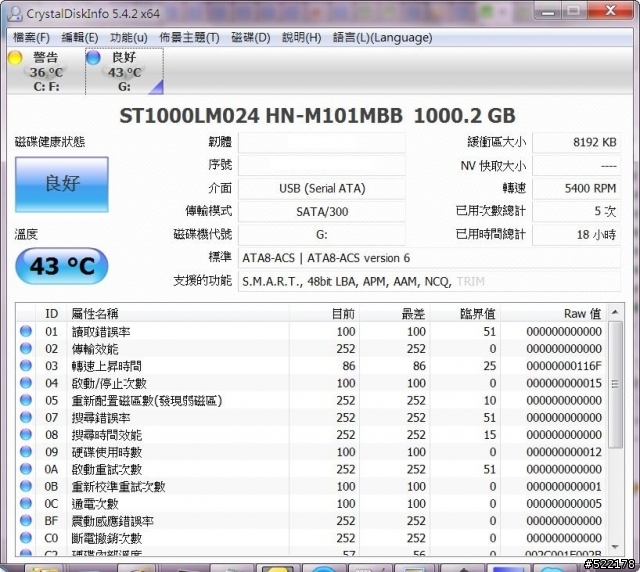The height and width of the screenshot is (572, 640).
Task: Select raw value 0000000116F
Action: (x=564, y=366)
